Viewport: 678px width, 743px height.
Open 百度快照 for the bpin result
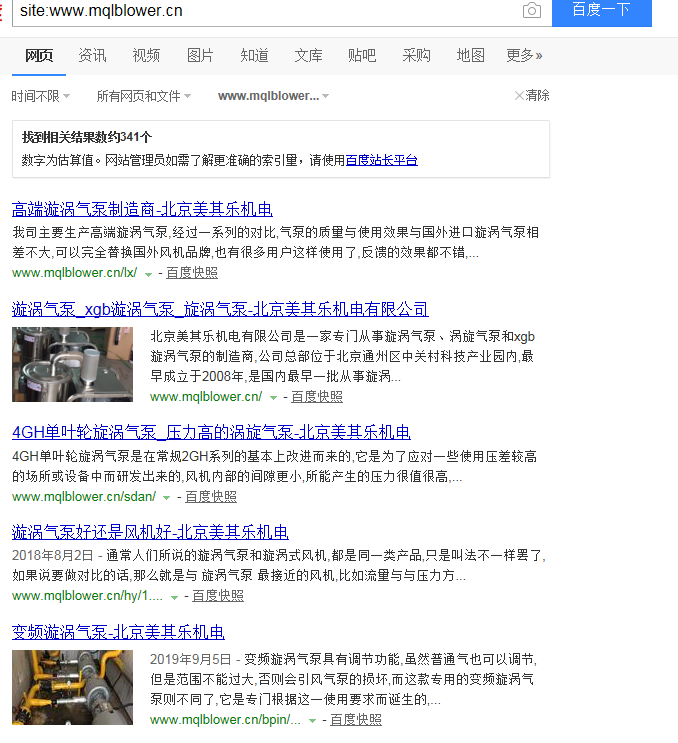pos(356,720)
